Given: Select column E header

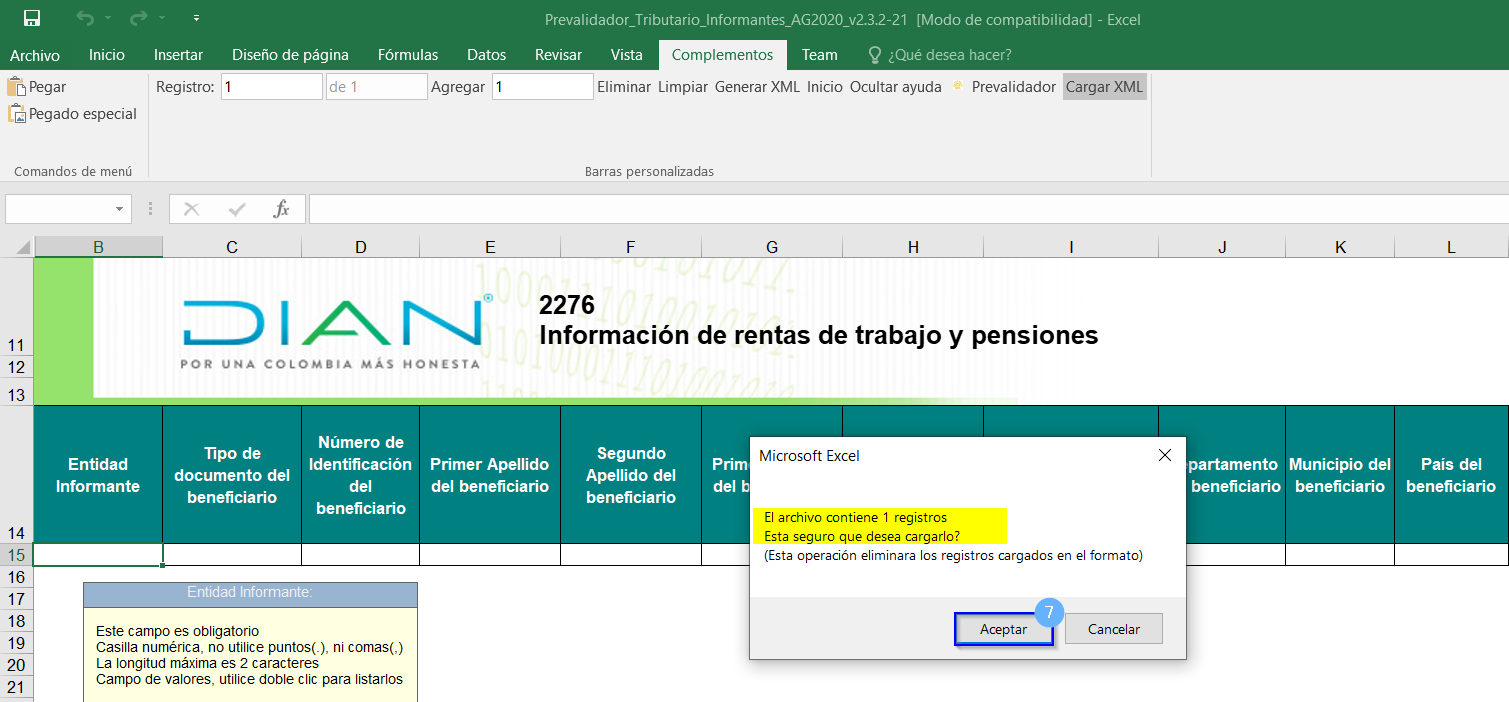Looking at the screenshot, I should pos(490,247).
